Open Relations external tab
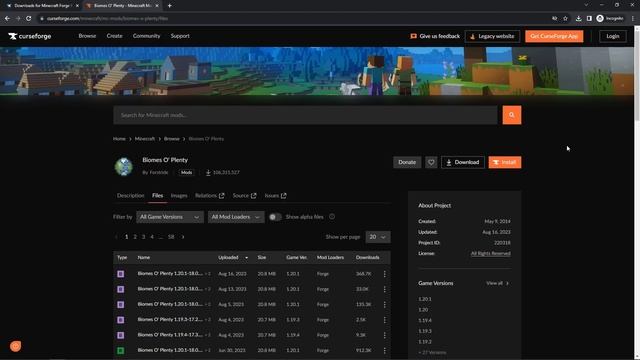 click(x=209, y=196)
